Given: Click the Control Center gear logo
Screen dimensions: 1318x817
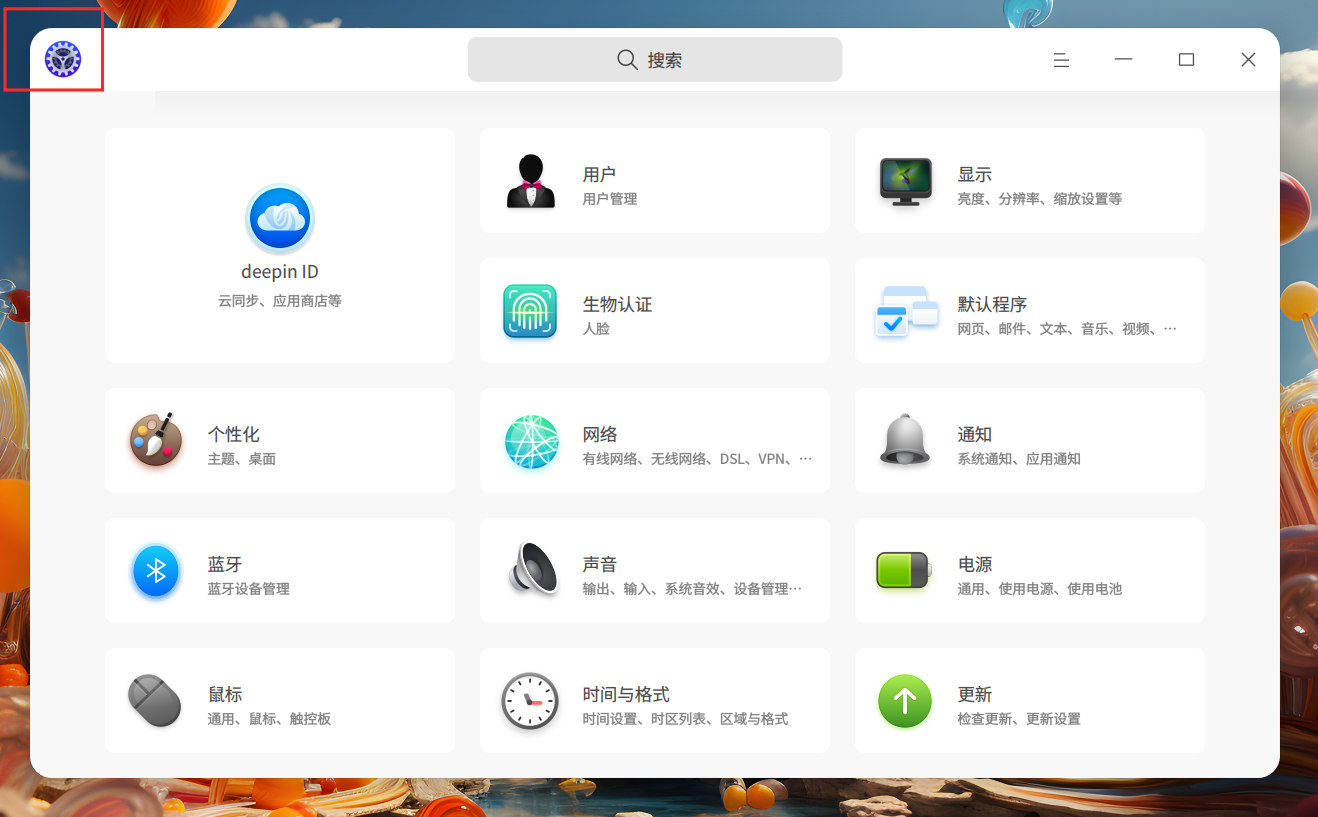Looking at the screenshot, I should click(x=63, y=60).
